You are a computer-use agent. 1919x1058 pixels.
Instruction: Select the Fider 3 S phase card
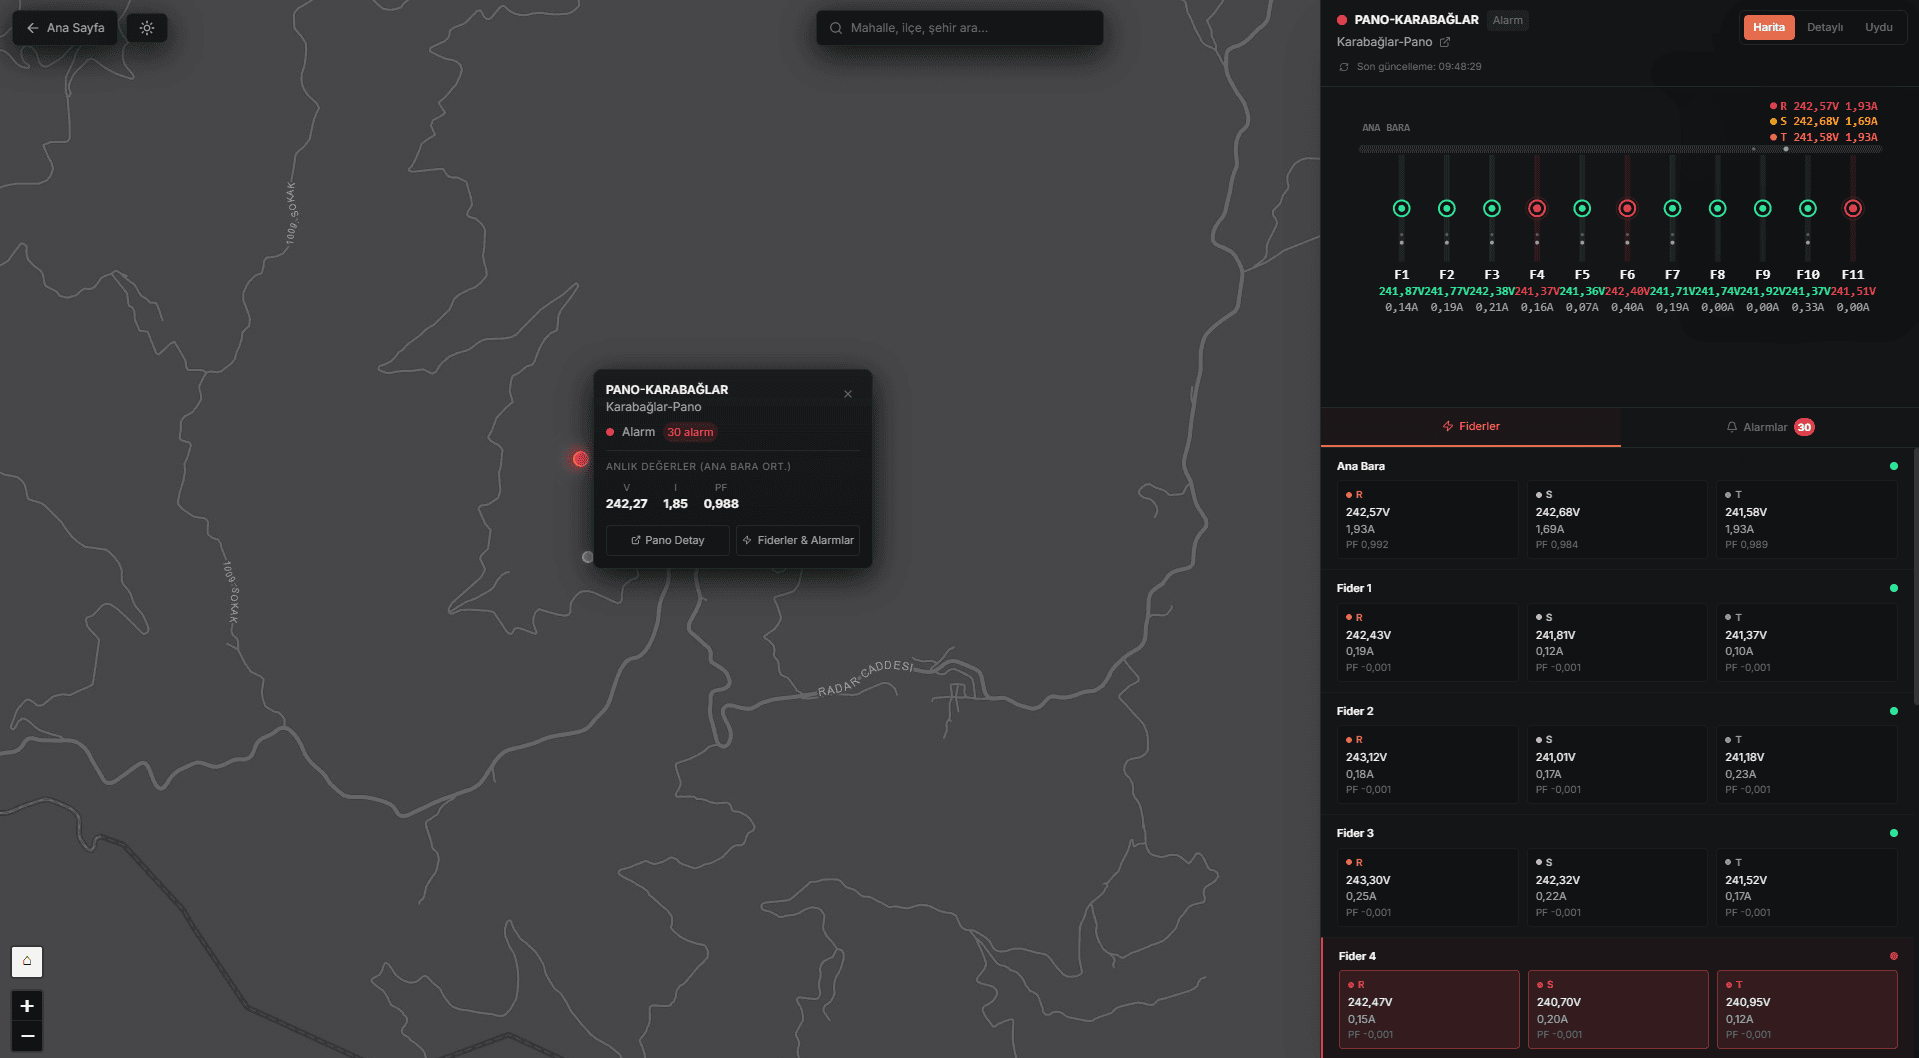click(1617, 887)
